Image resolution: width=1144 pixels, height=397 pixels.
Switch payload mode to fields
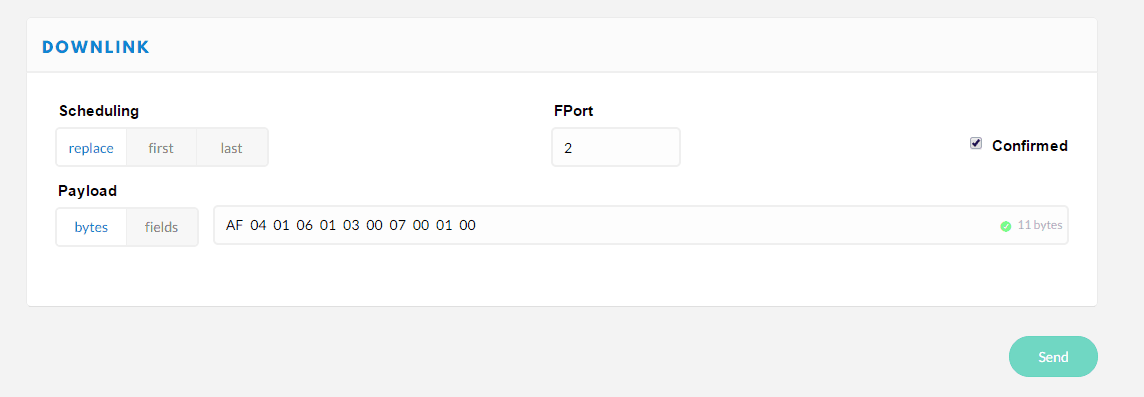pos(162,227)
